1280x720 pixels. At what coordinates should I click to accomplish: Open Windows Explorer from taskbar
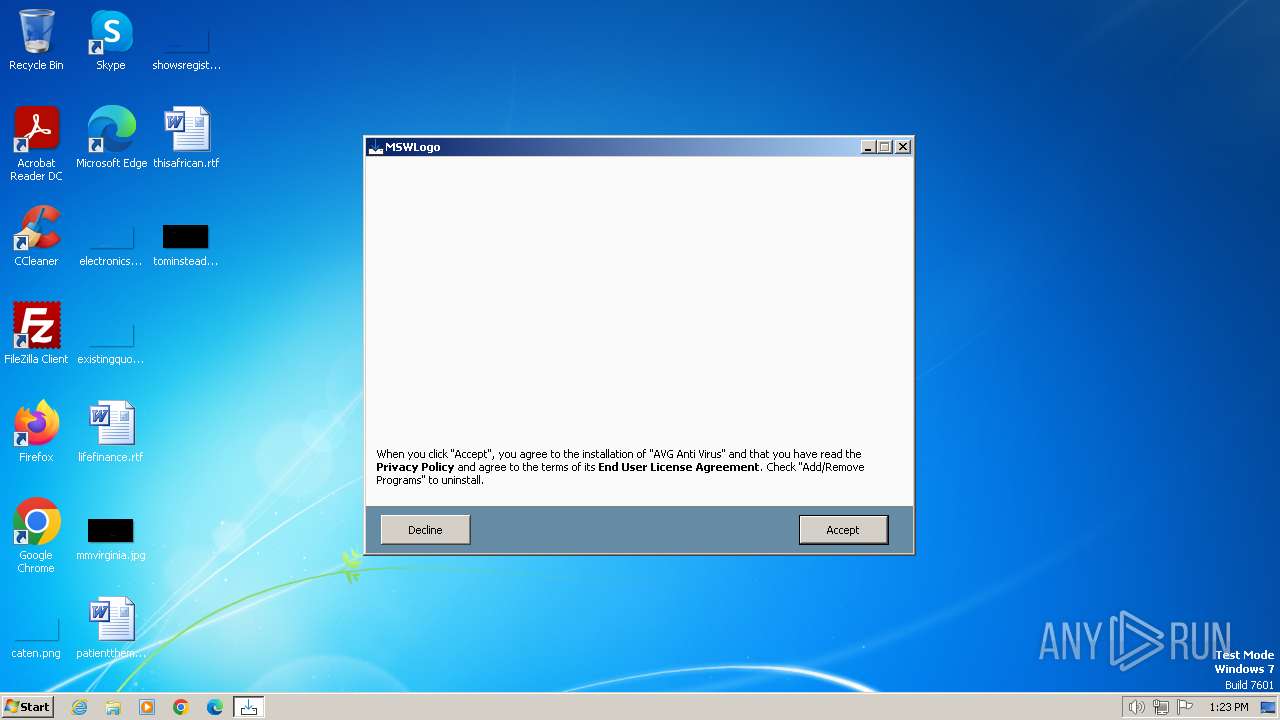(x=113, y=707)
